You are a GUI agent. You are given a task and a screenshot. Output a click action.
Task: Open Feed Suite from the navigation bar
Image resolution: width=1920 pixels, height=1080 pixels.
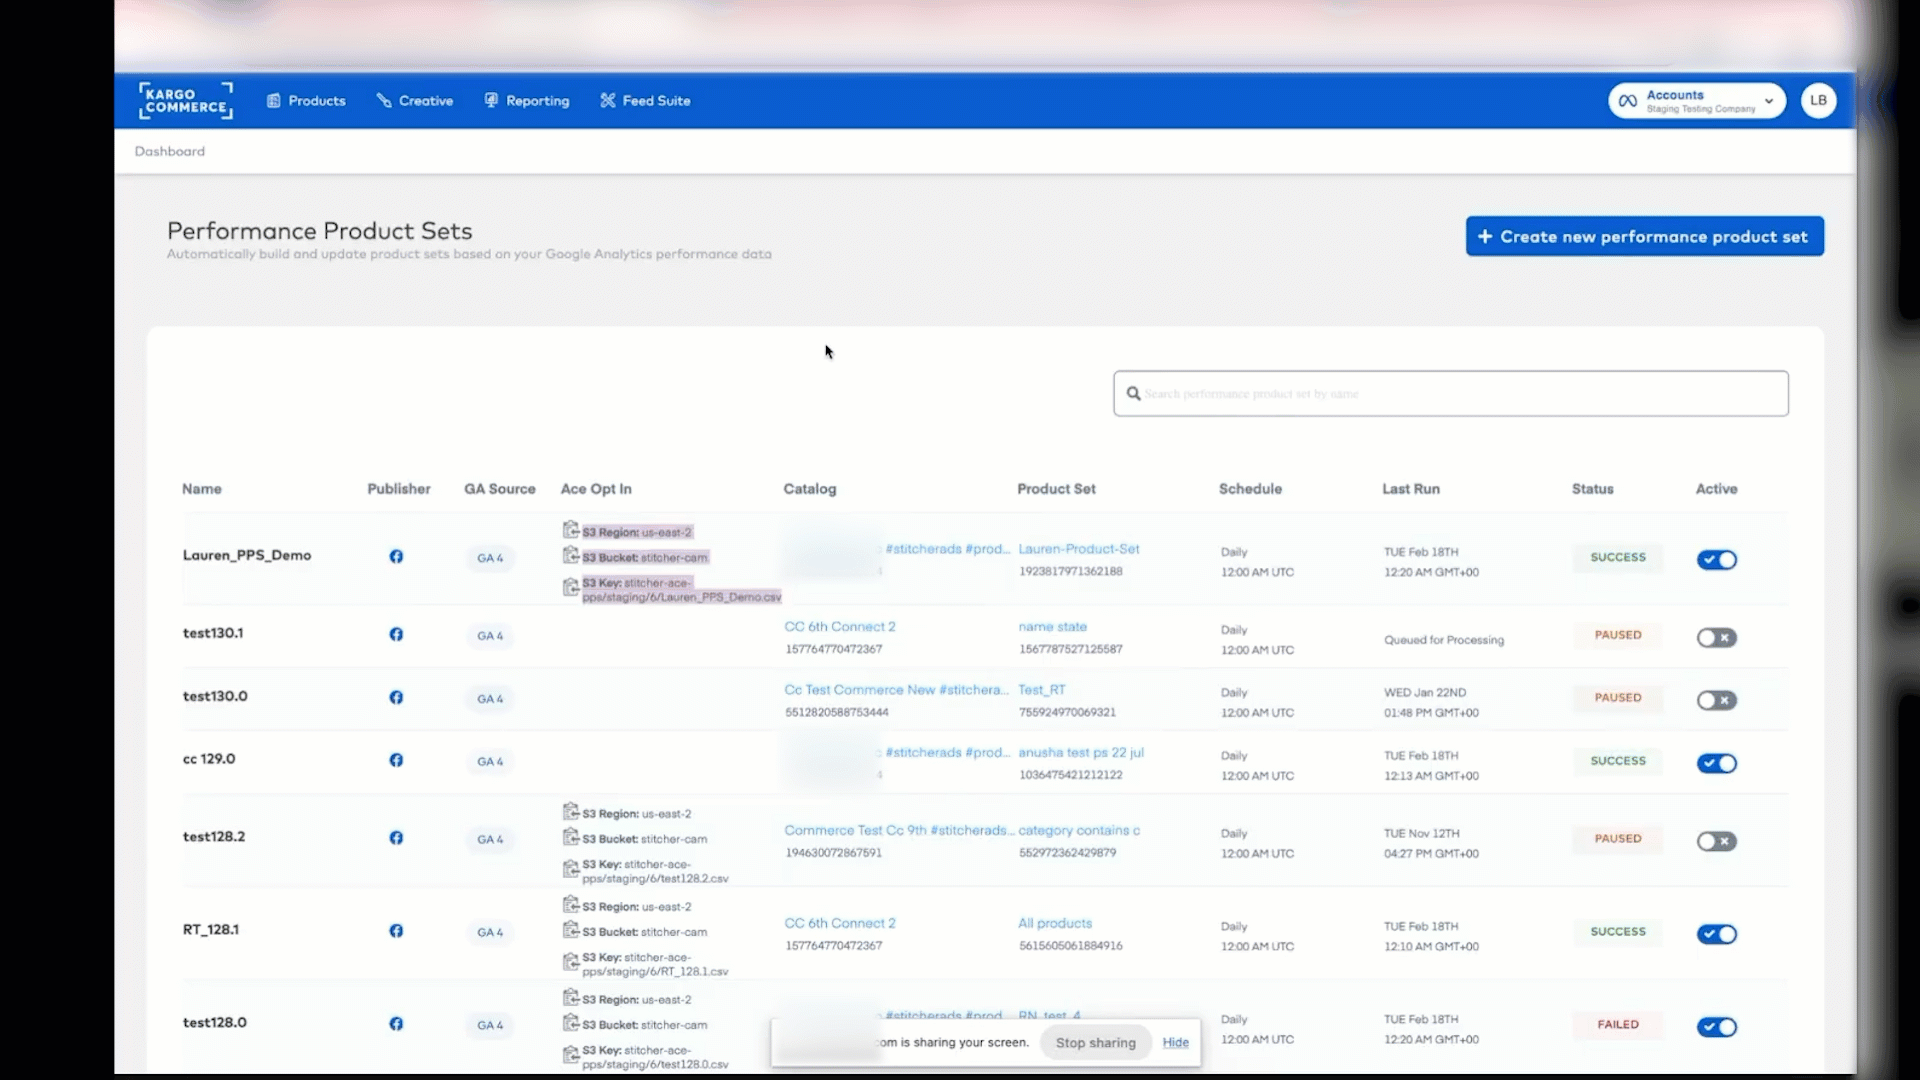pyautogui.click(x=645, y=100)
